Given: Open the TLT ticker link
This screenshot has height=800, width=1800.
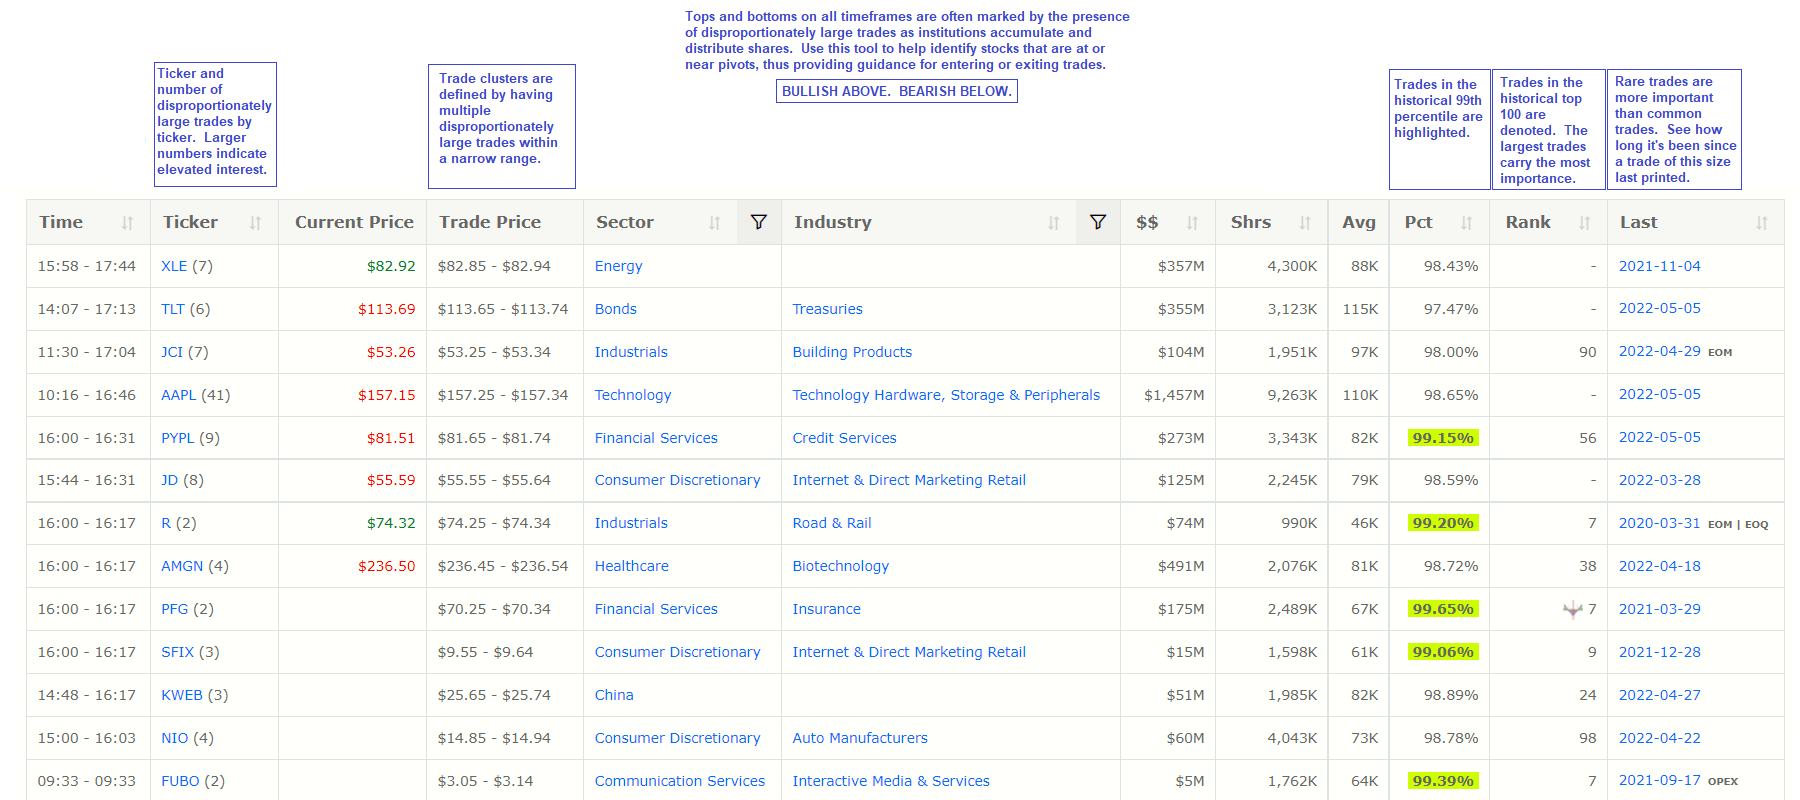Looking at the screenshot, I should (x=173, y=309).
